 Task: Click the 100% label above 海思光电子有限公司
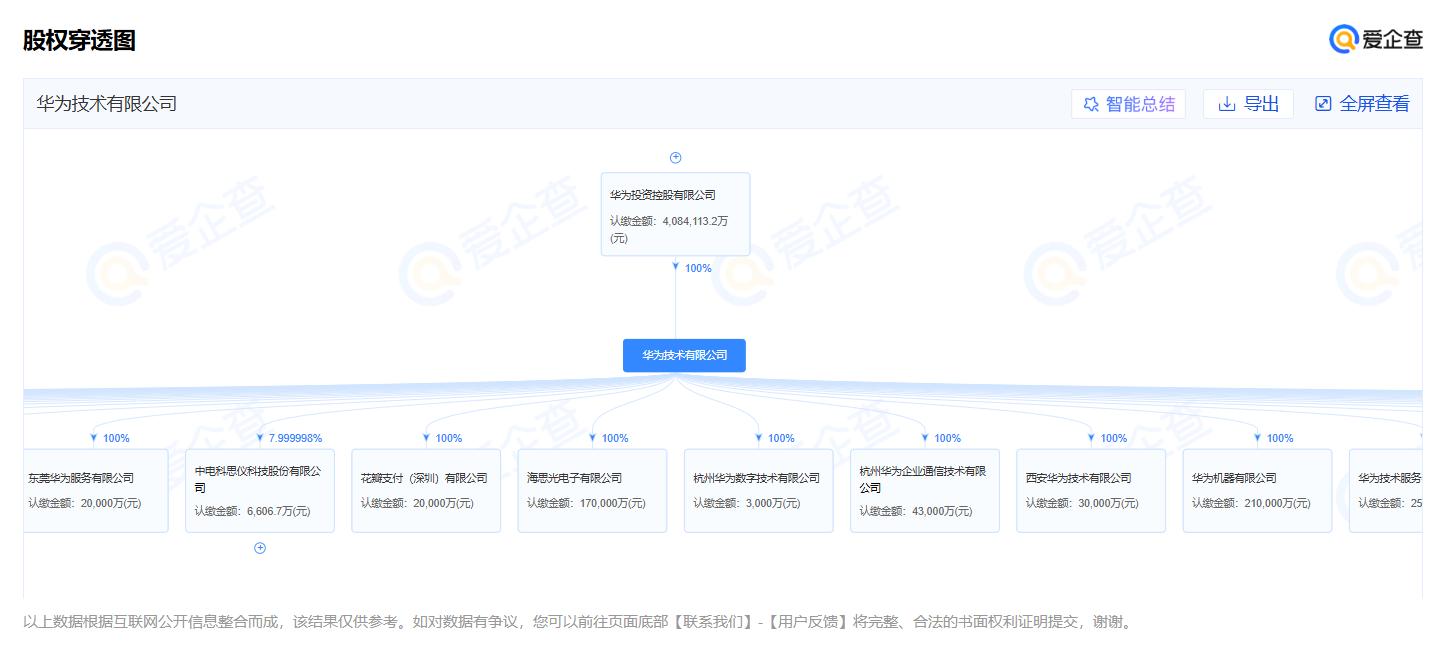tap(615, 438)
